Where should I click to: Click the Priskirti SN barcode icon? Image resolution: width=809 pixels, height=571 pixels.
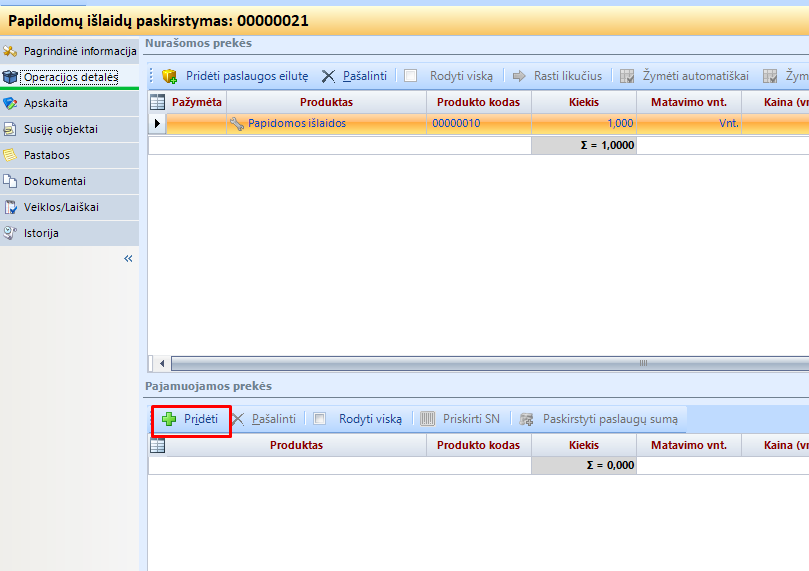pyautogui.click(x=427, y=420)
